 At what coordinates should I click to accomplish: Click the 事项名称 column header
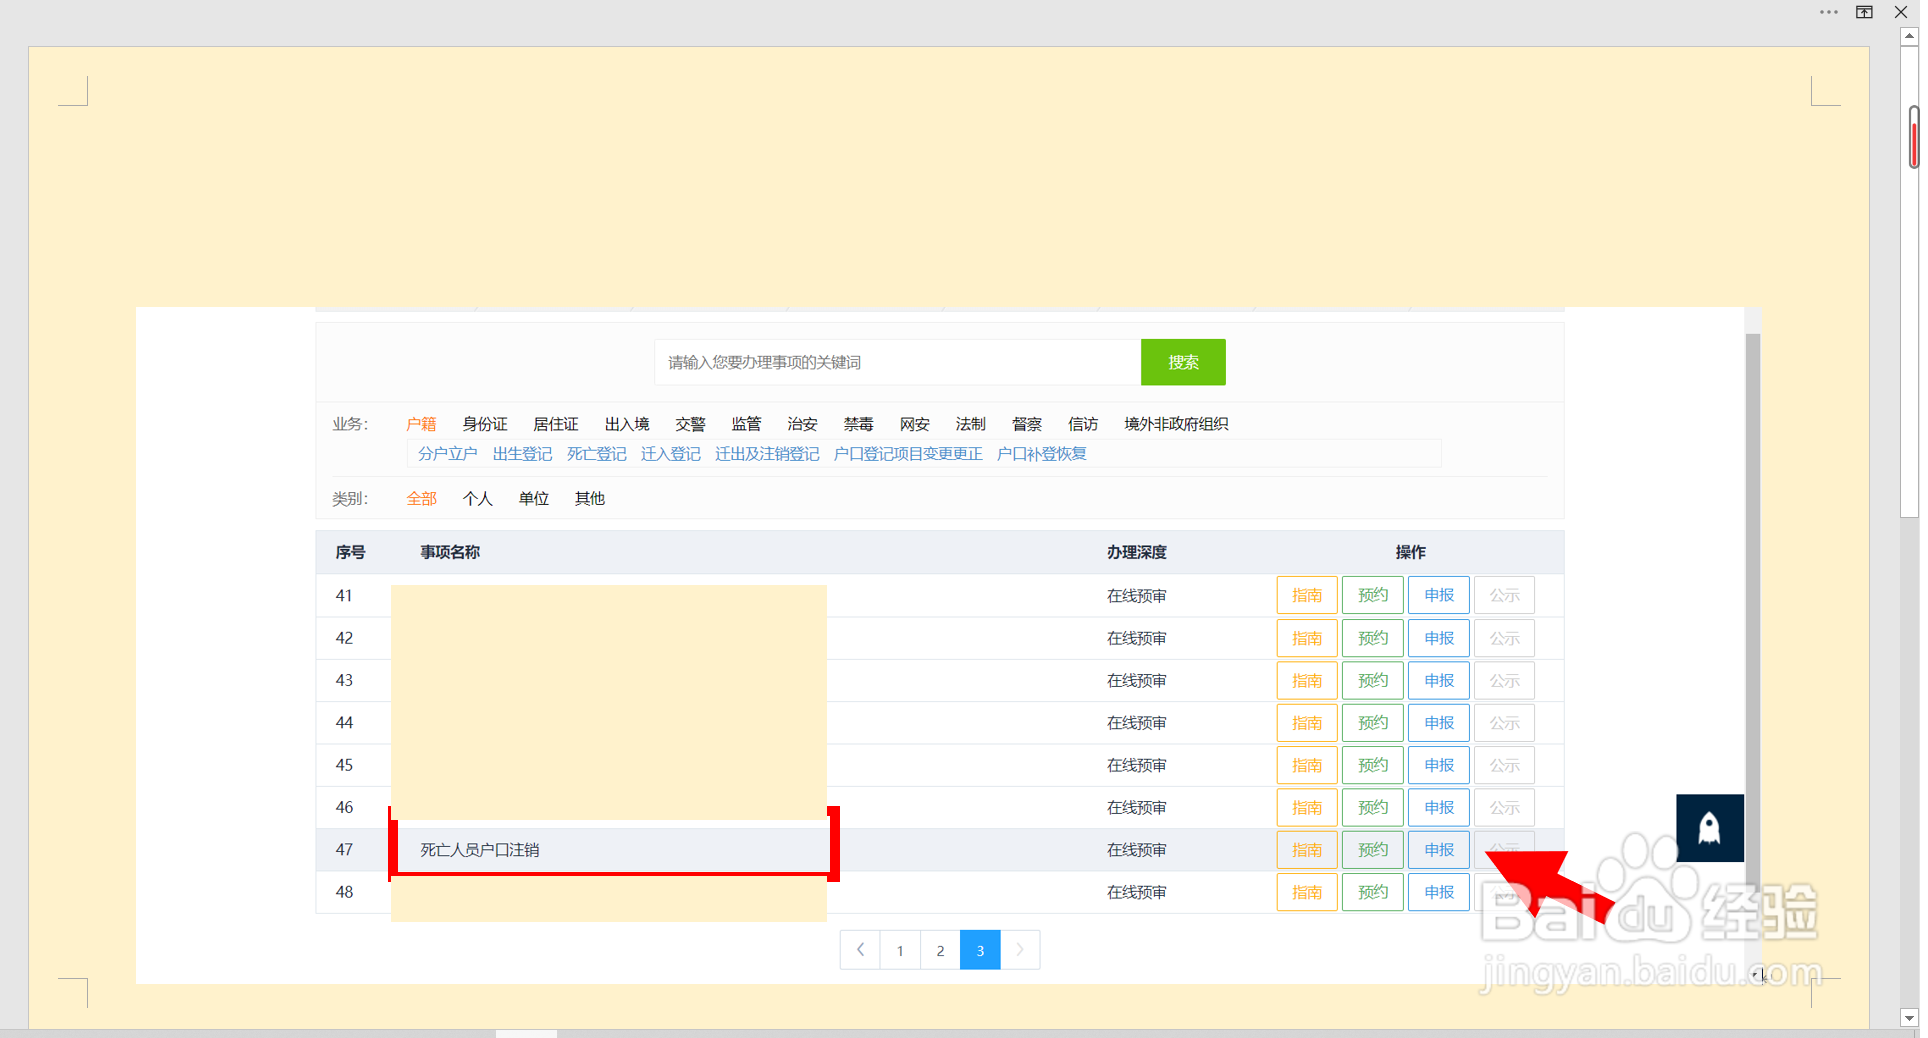450,552
